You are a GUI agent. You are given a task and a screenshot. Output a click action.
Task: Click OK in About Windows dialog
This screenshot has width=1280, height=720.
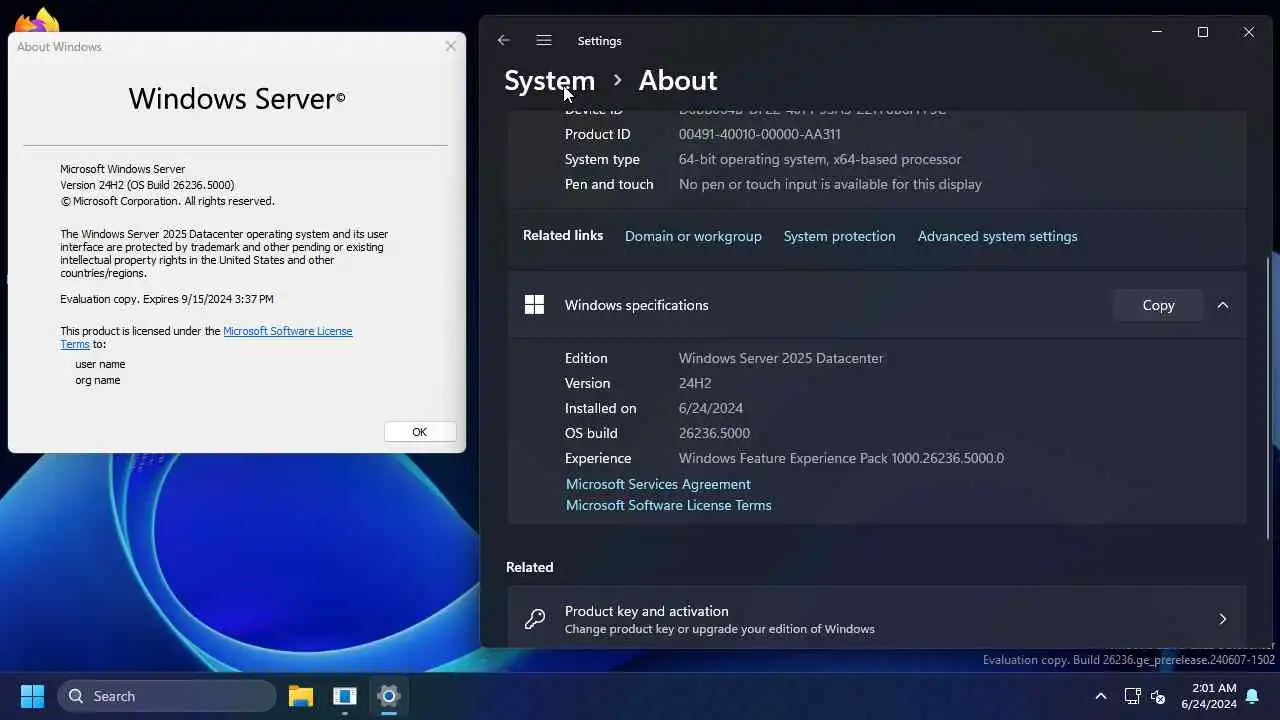[x=420, y=432]
